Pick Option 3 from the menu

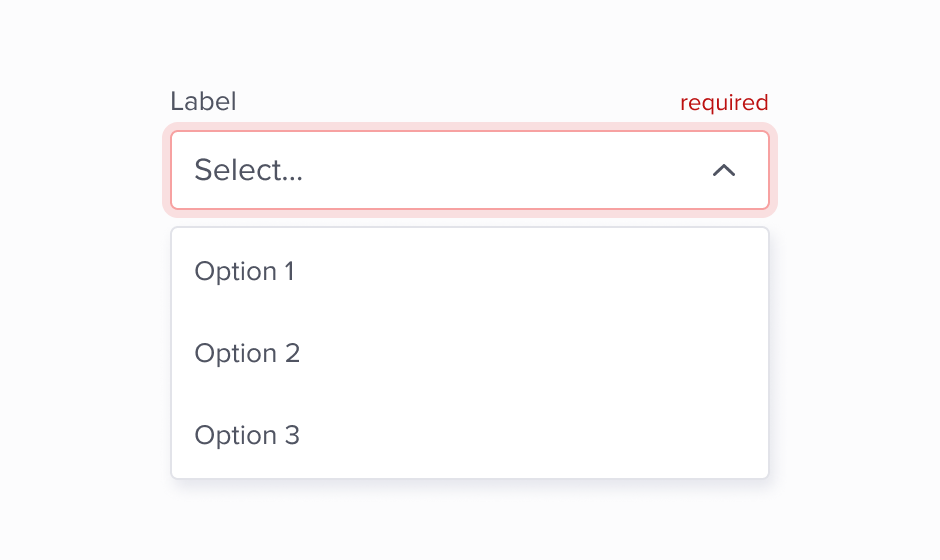[247, 436]
